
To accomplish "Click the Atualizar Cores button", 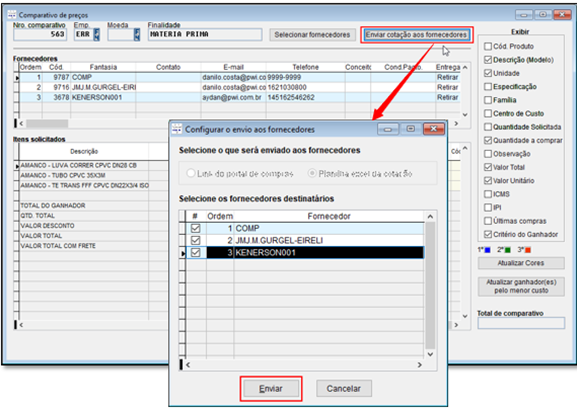I will click(521, 263).
